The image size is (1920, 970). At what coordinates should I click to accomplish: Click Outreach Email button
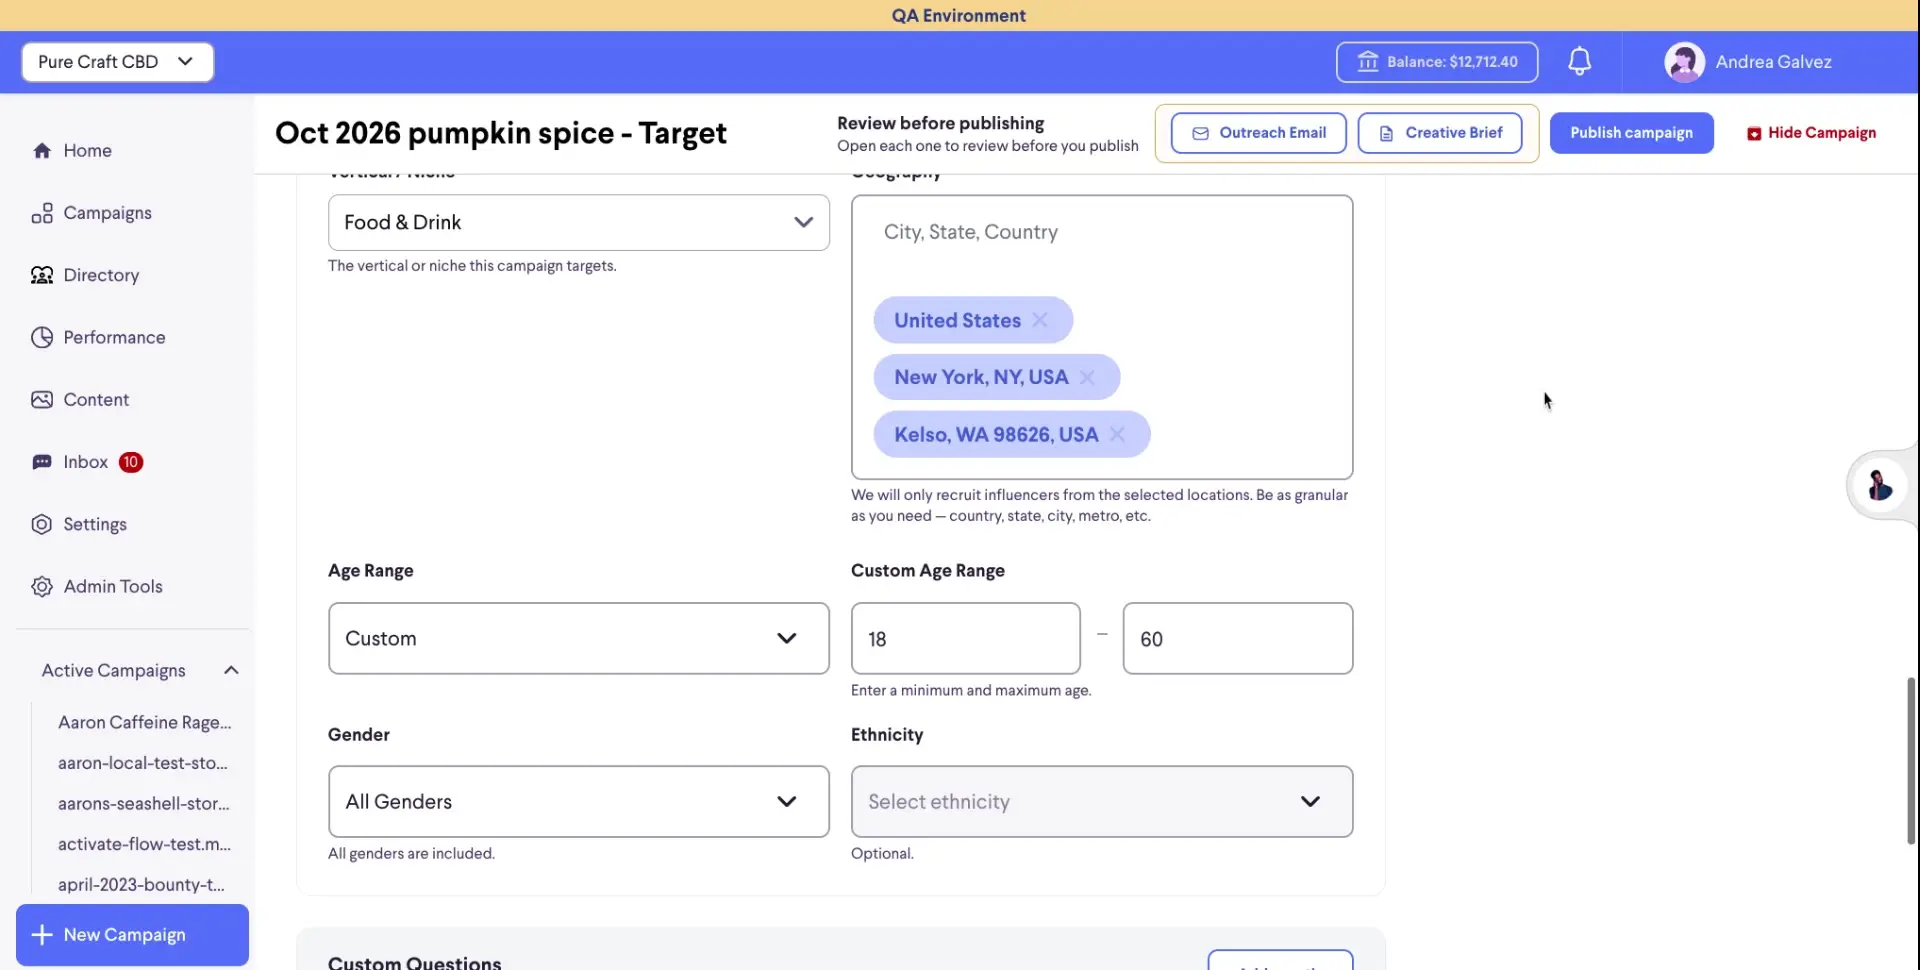tap(1258, 133)
